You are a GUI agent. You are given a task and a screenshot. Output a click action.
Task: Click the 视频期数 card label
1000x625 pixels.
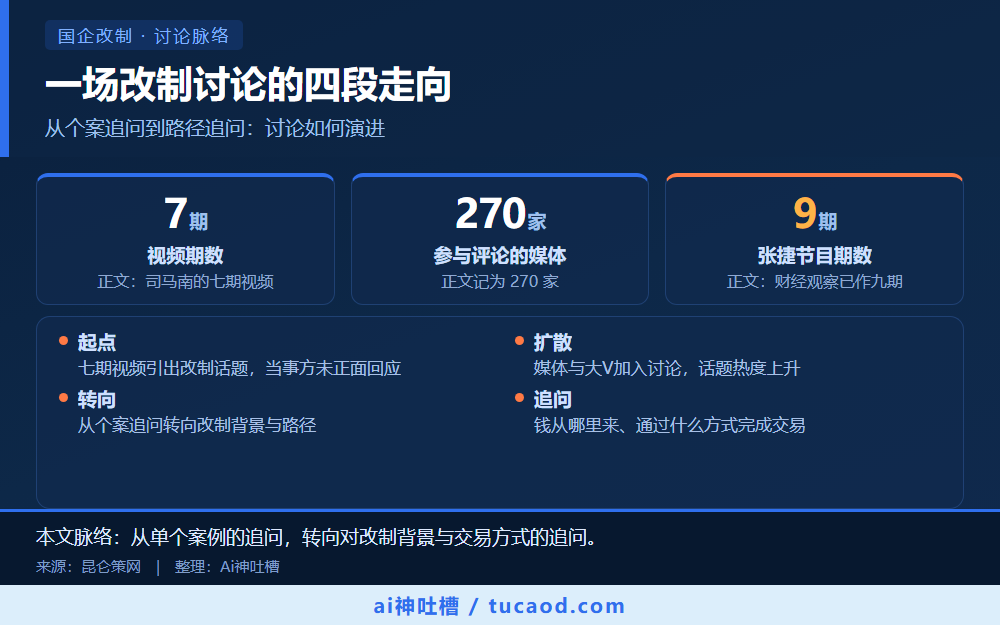pyautogui.click(x=186, y=255)
